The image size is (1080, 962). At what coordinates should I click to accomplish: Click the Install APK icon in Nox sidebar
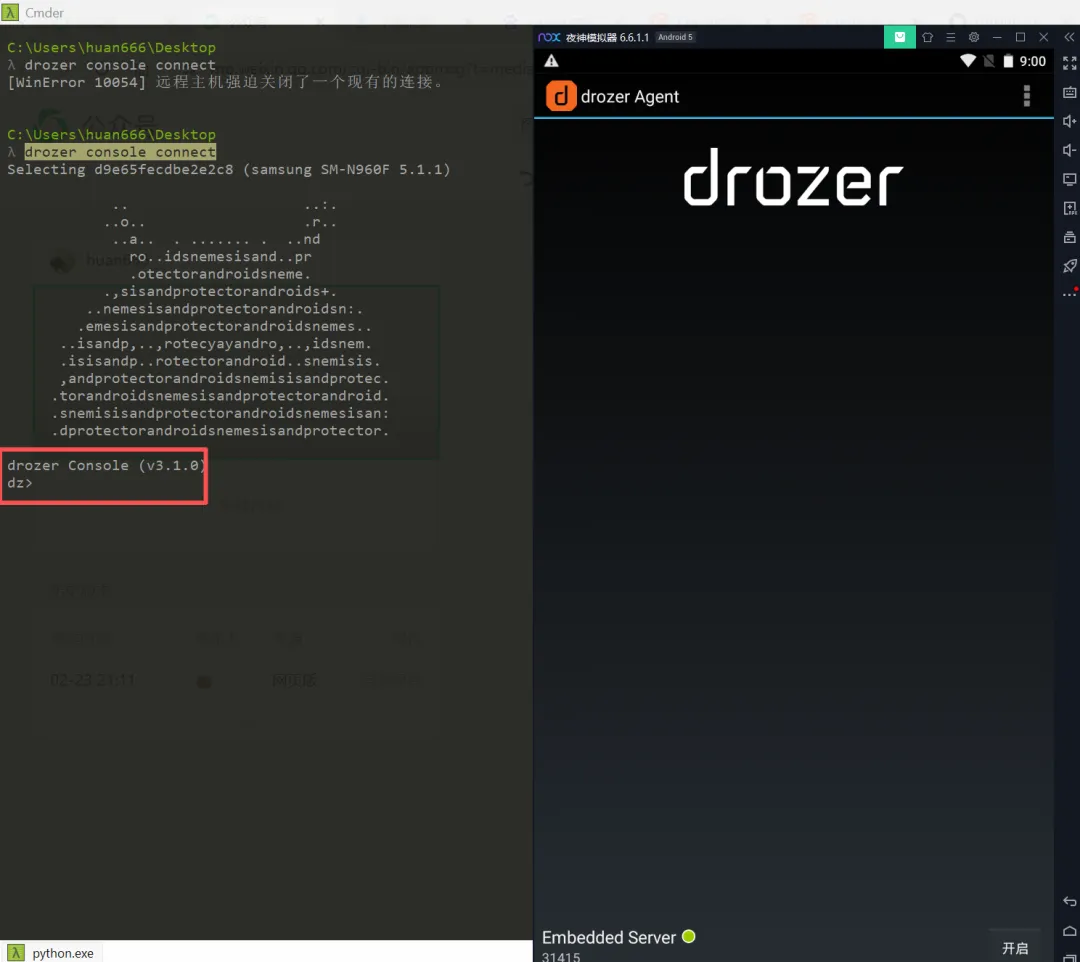(1069, 208)
